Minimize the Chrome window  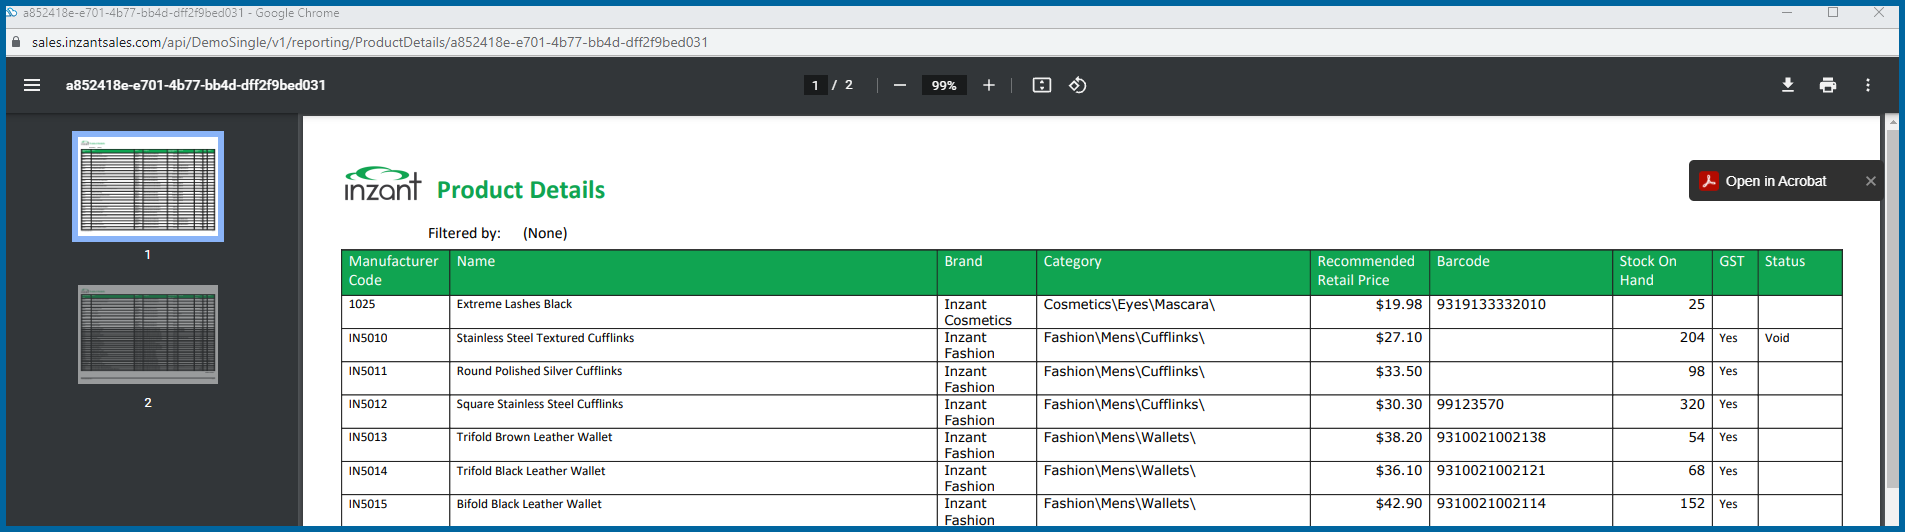coord(1787,12)
